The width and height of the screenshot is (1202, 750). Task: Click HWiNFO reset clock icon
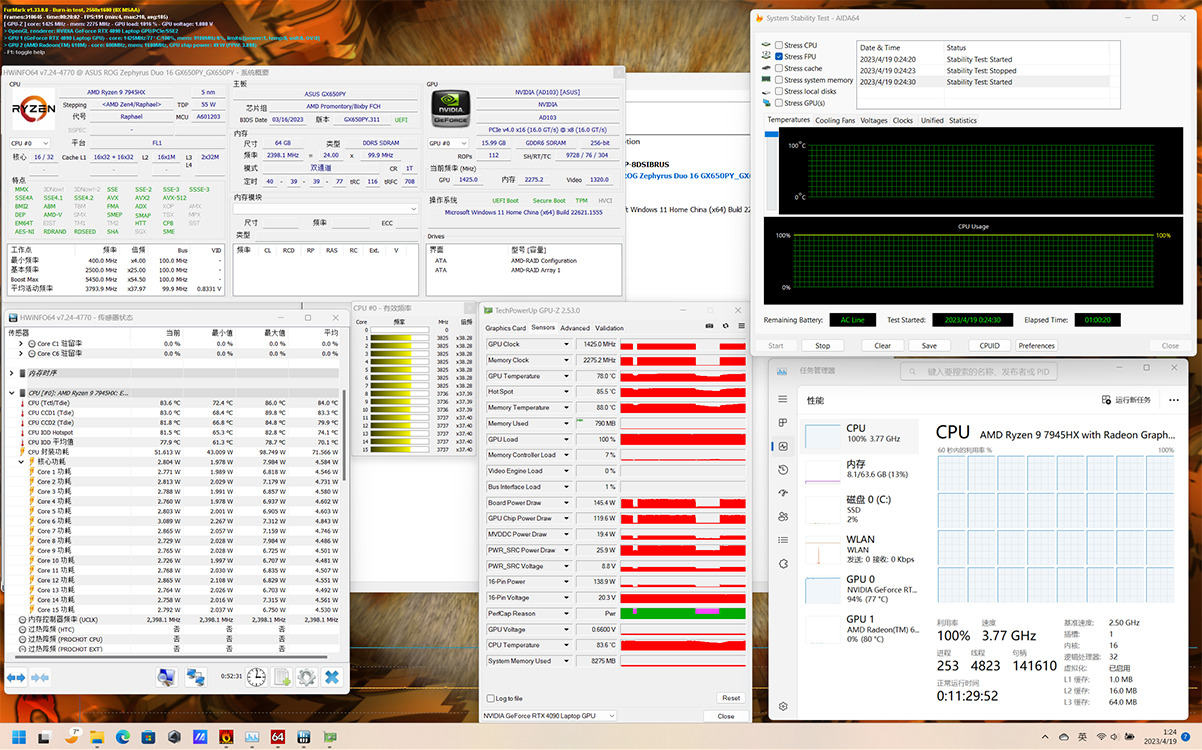257,677
